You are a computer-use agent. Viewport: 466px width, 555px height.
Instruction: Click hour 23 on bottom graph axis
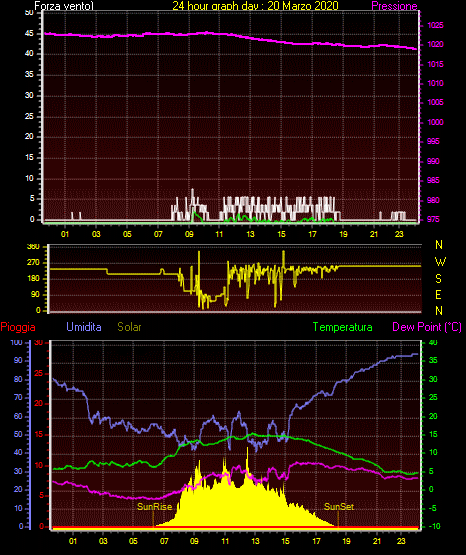pos(401,541)
